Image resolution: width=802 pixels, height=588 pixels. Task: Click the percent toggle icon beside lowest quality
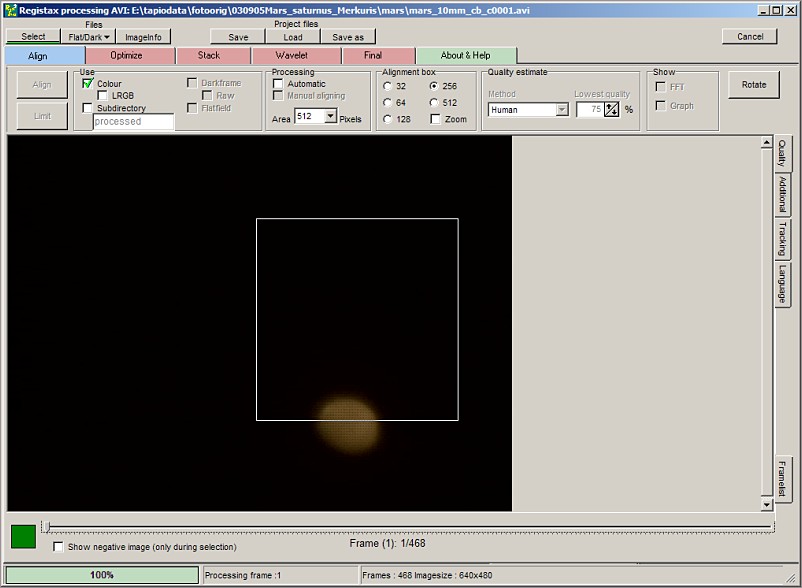coord(612,109)
